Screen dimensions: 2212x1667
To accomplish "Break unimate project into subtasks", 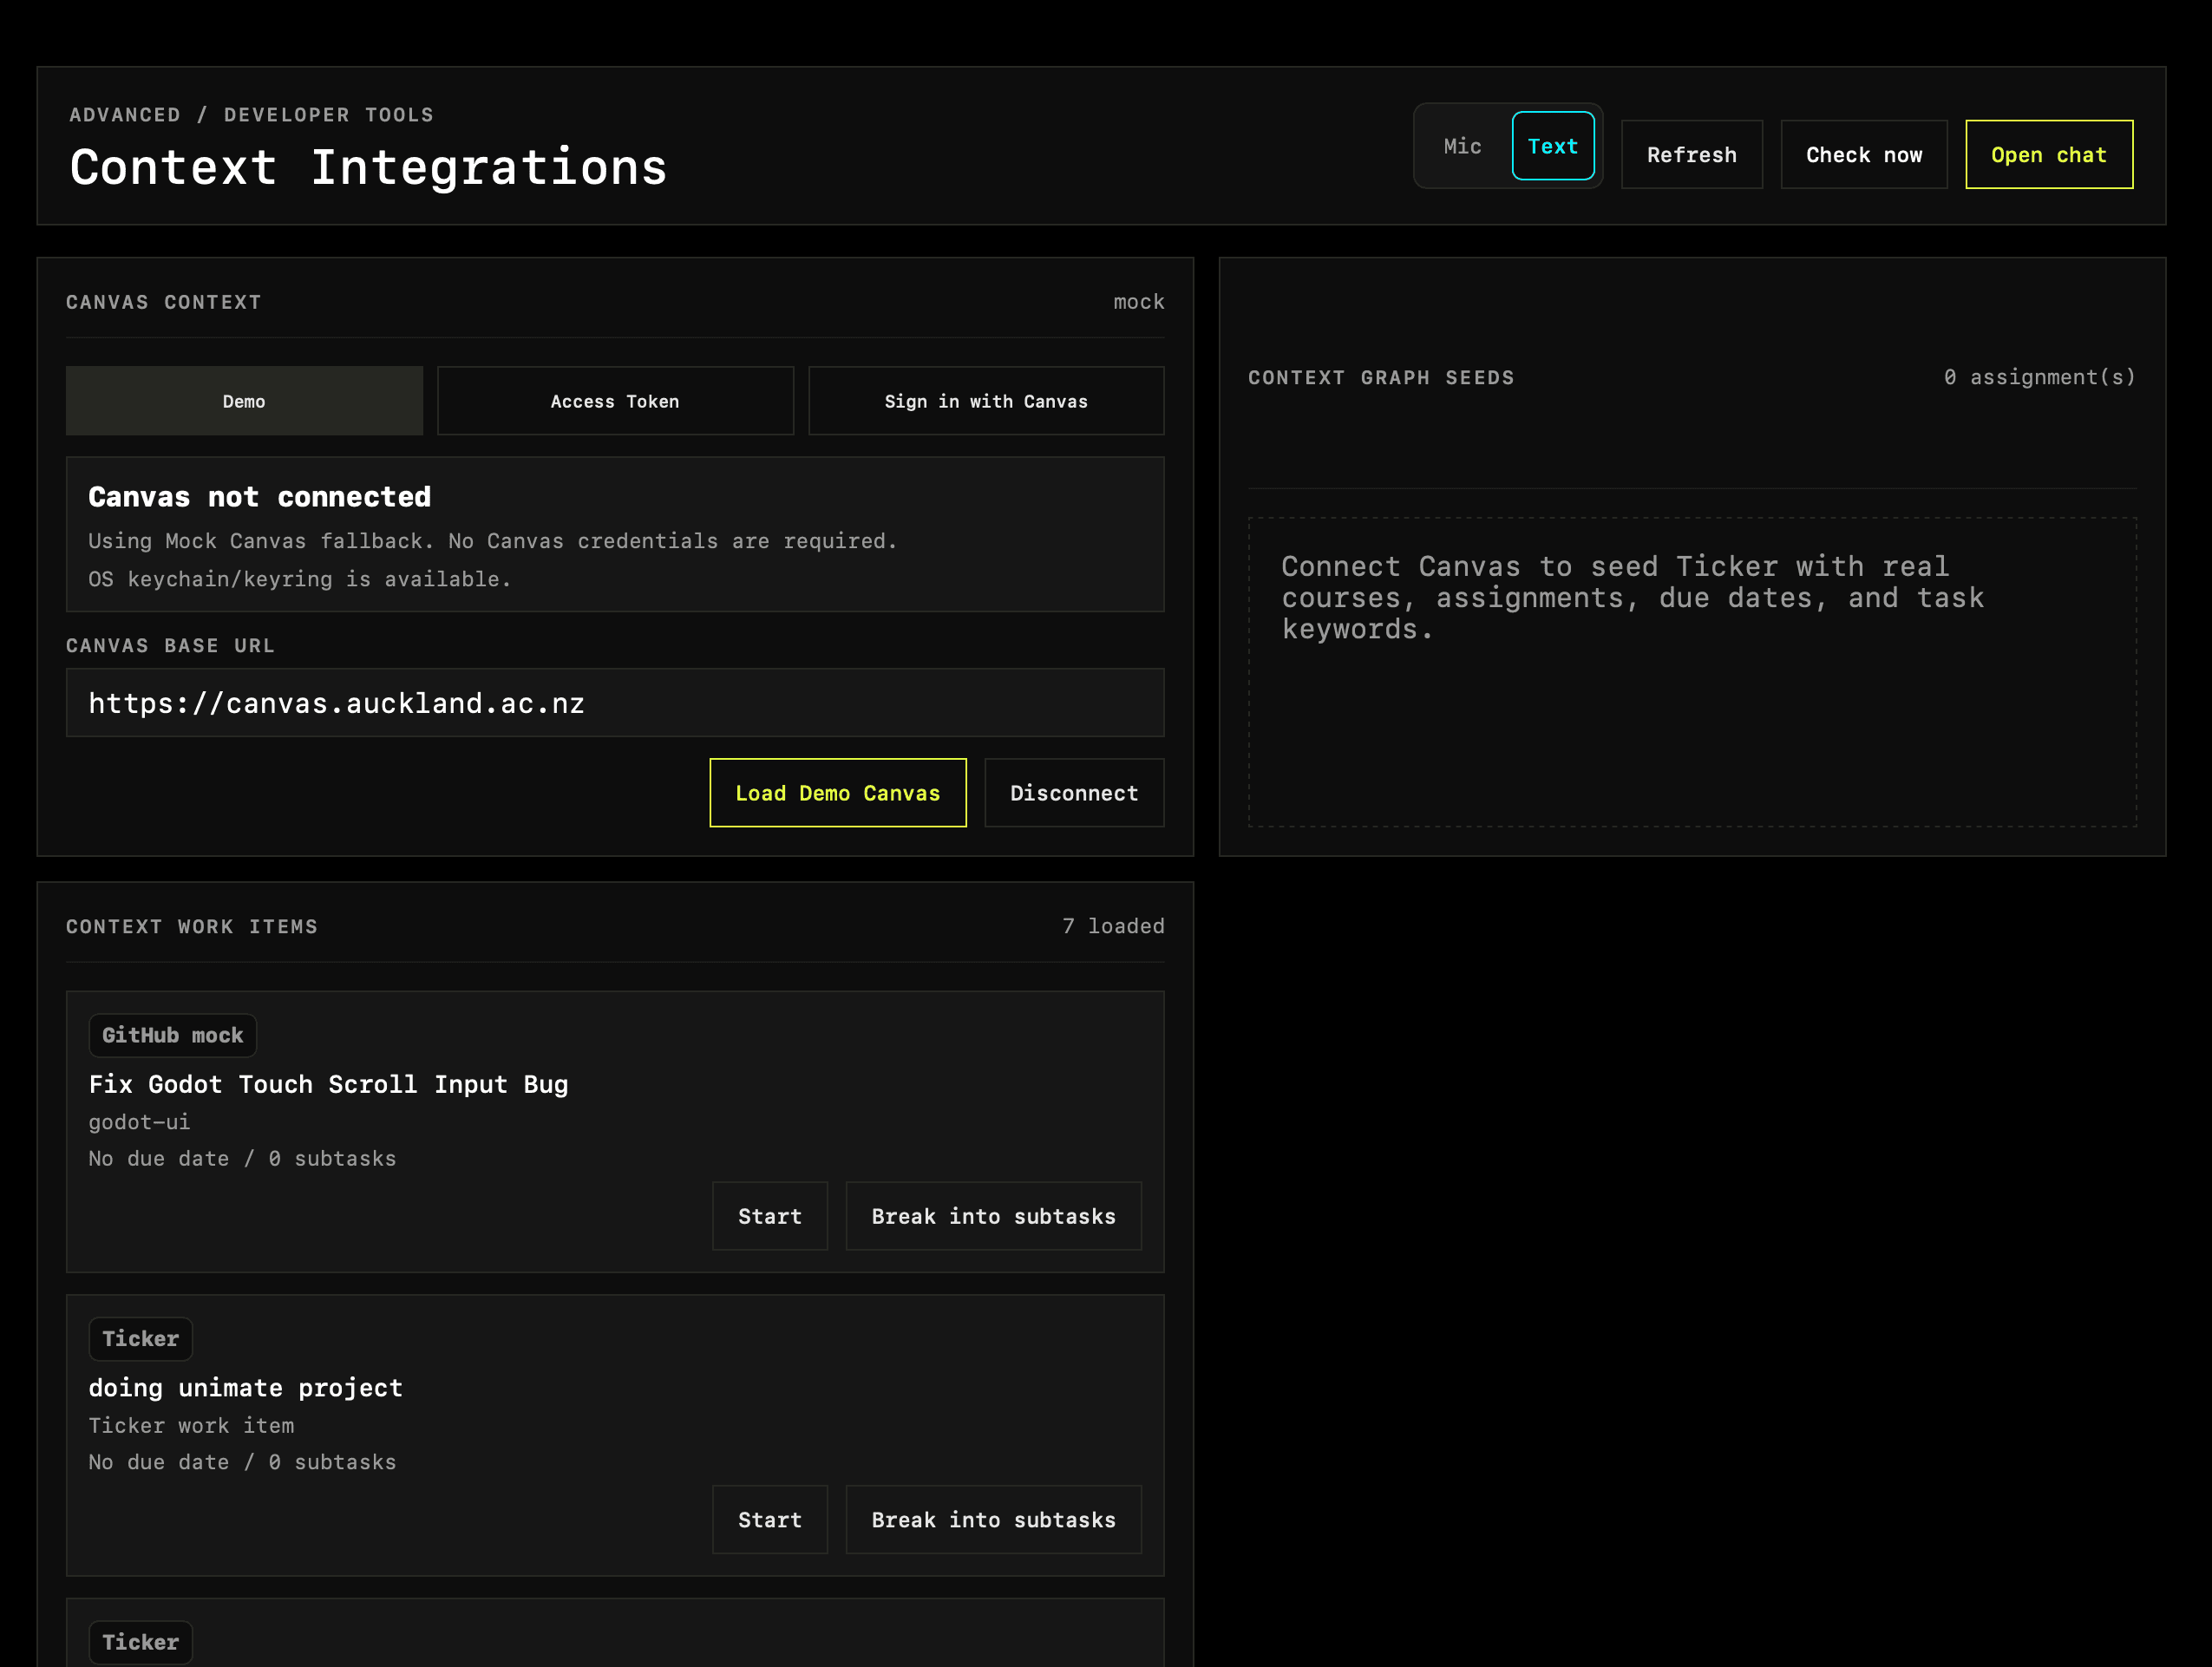I will (x=993, y=1519).
